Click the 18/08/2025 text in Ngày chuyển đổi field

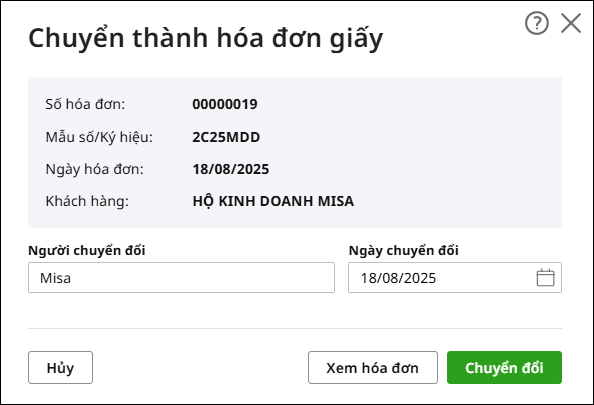point(398,278)
